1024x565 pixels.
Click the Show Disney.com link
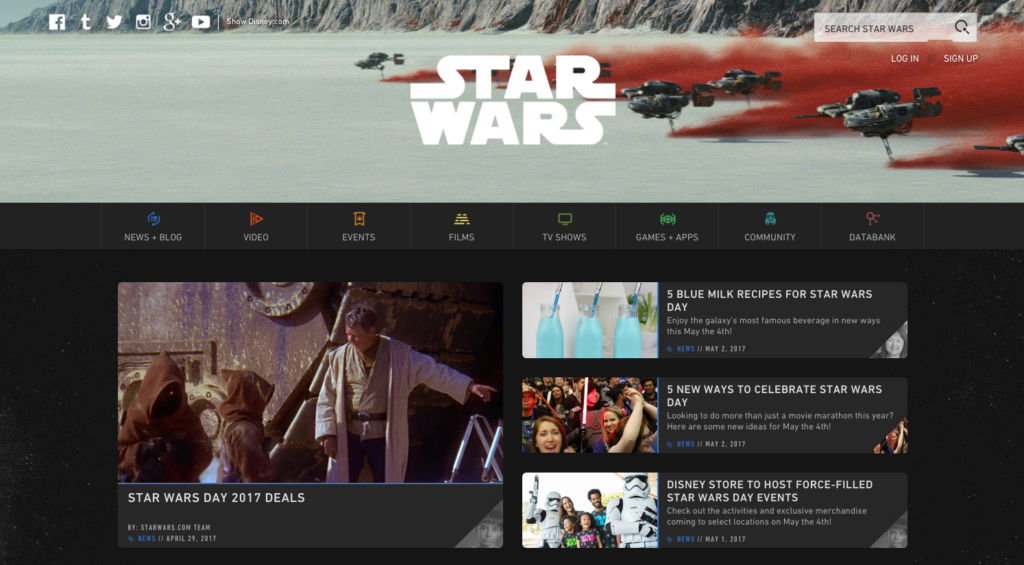tap(257, 22)
